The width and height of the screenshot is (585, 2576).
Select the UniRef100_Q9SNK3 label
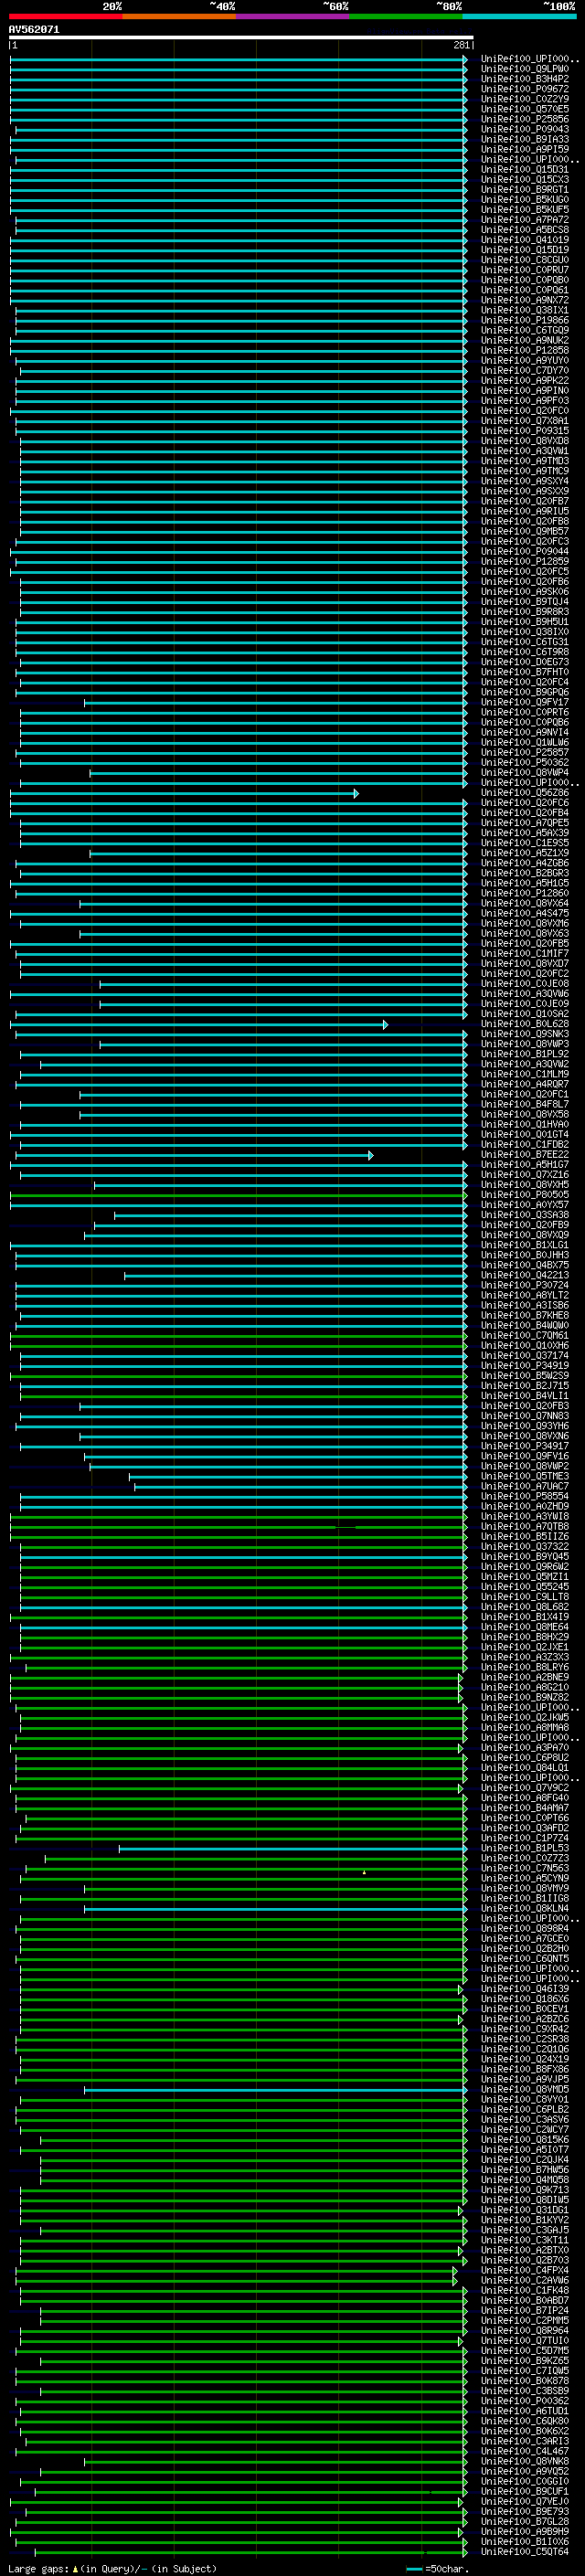coord(525,1034)
